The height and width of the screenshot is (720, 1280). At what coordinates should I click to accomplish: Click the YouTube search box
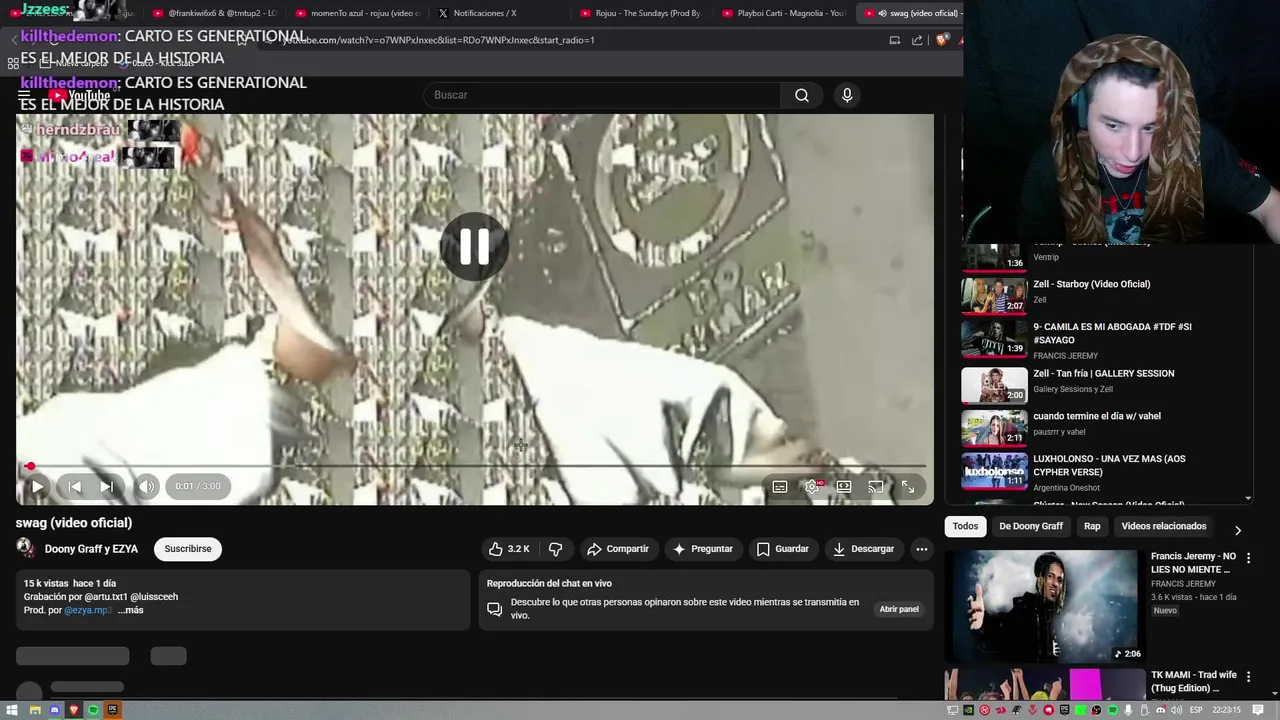(x=602, y=95)
